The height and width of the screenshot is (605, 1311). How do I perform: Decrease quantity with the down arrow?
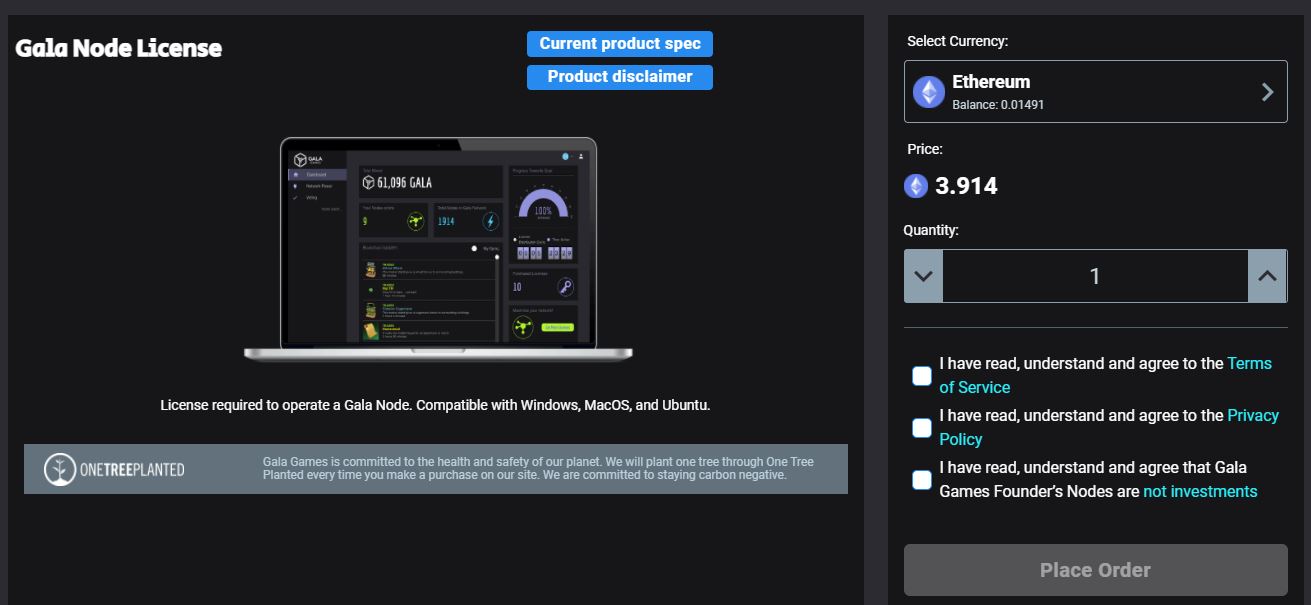pyautogui.click(x=924, y=276)
